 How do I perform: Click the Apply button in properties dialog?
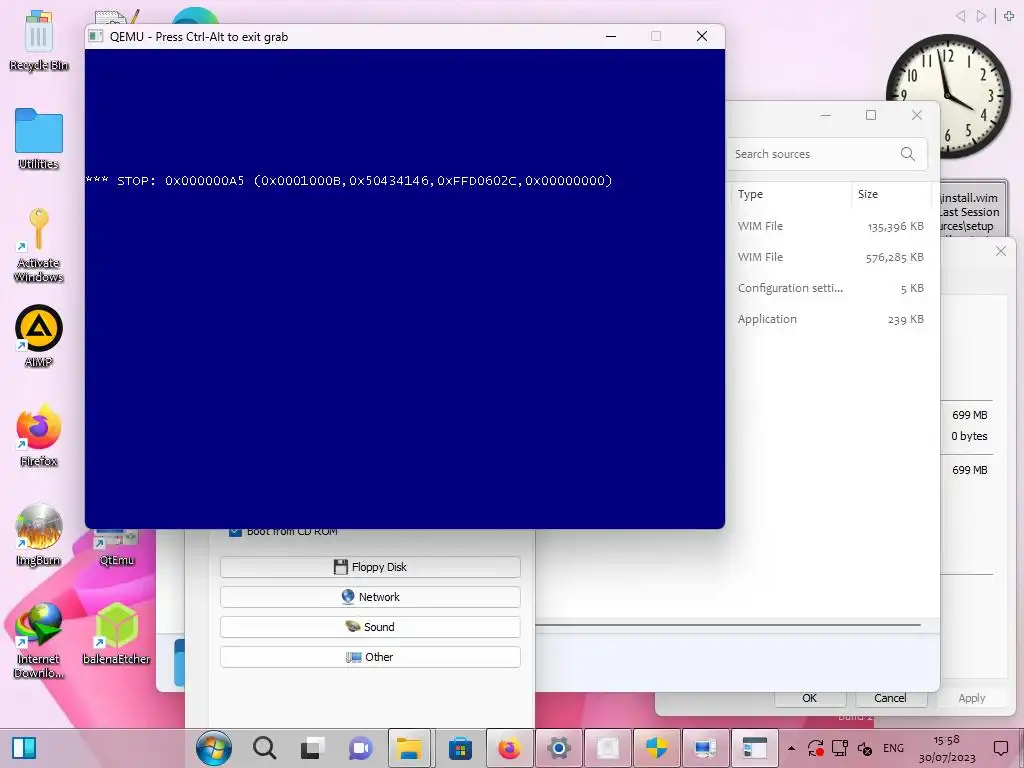[x=972, y=698]
